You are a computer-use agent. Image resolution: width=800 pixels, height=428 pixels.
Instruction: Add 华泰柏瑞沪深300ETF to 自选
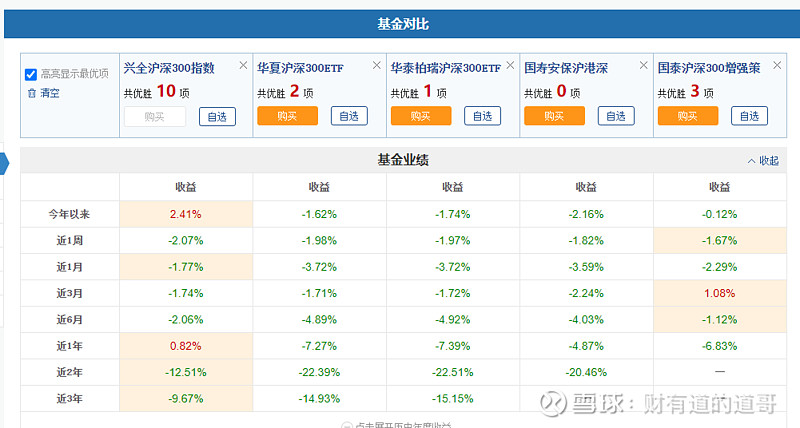[x=483, y=116]
